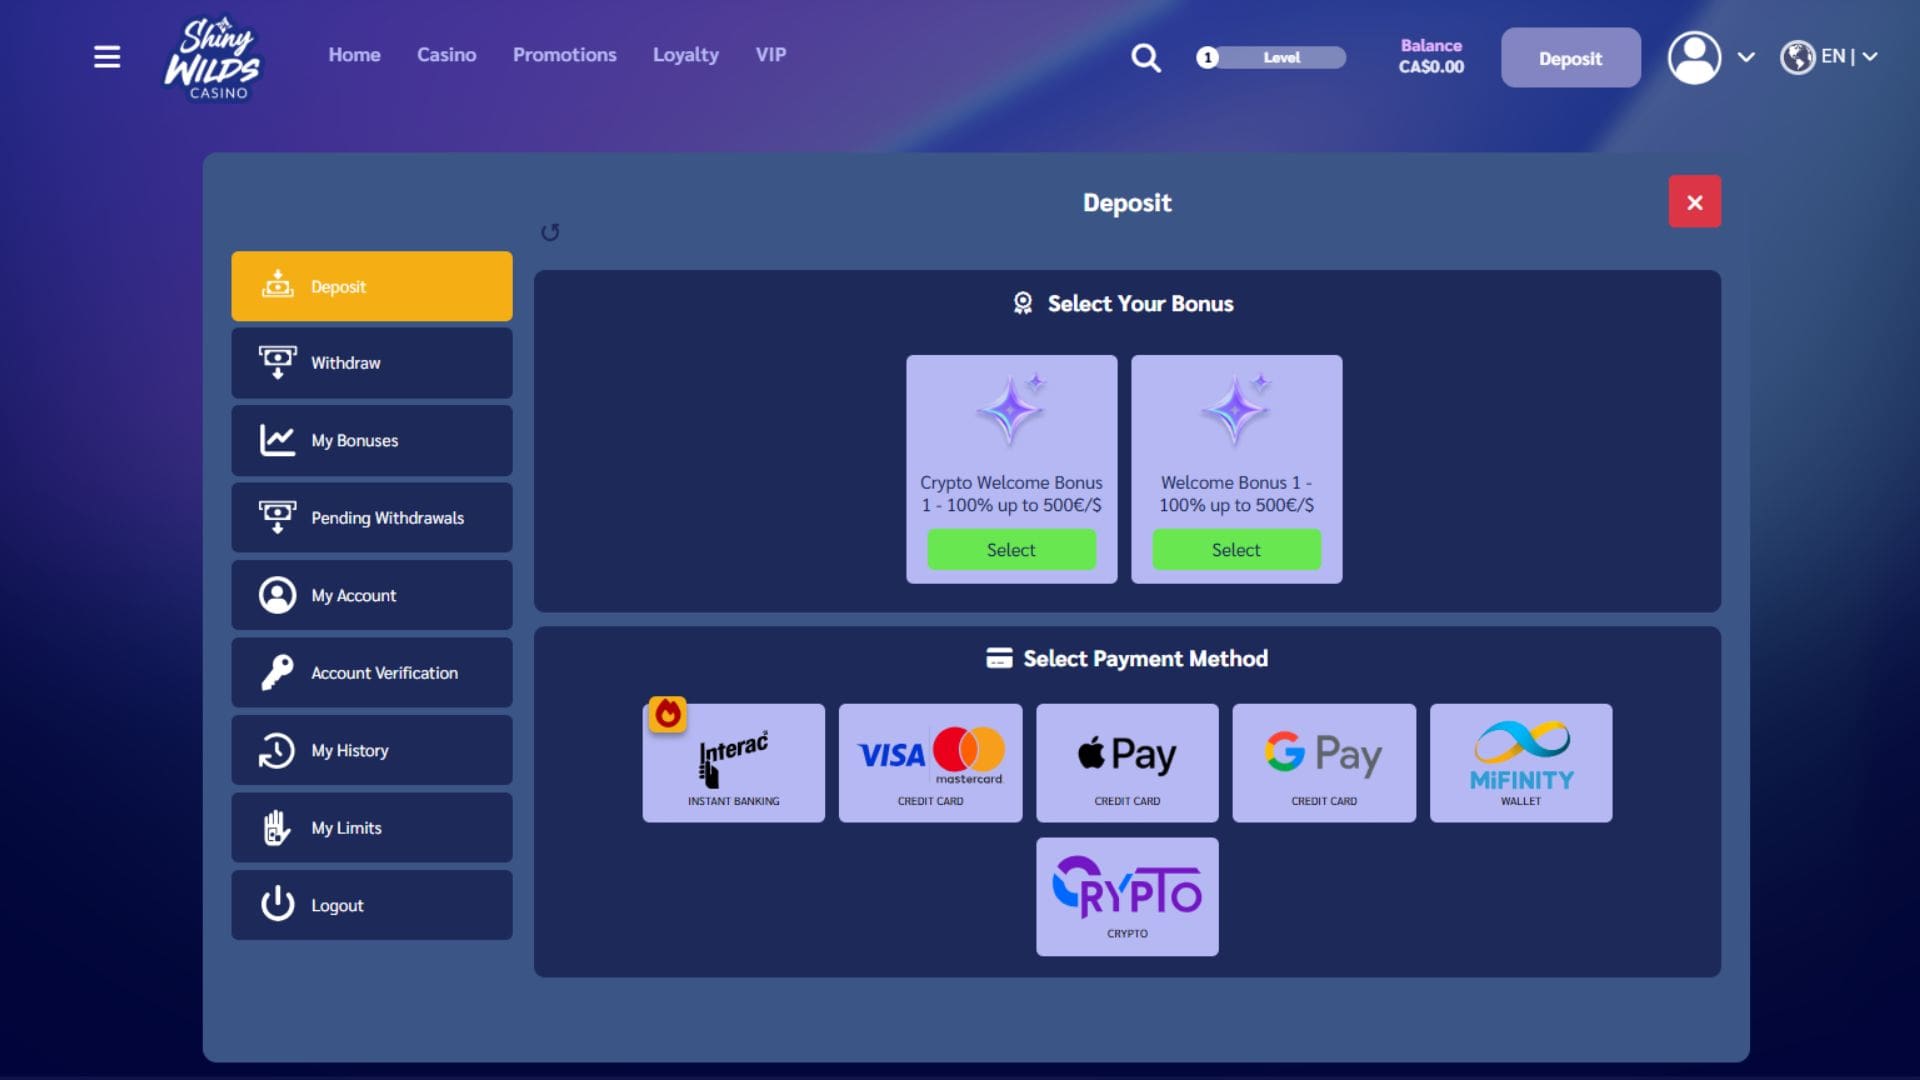Image resolution: width=1920 pixels, height=1080 pixels.
Task: Open the search magnifier icon
Action: tap(1146, 58)
